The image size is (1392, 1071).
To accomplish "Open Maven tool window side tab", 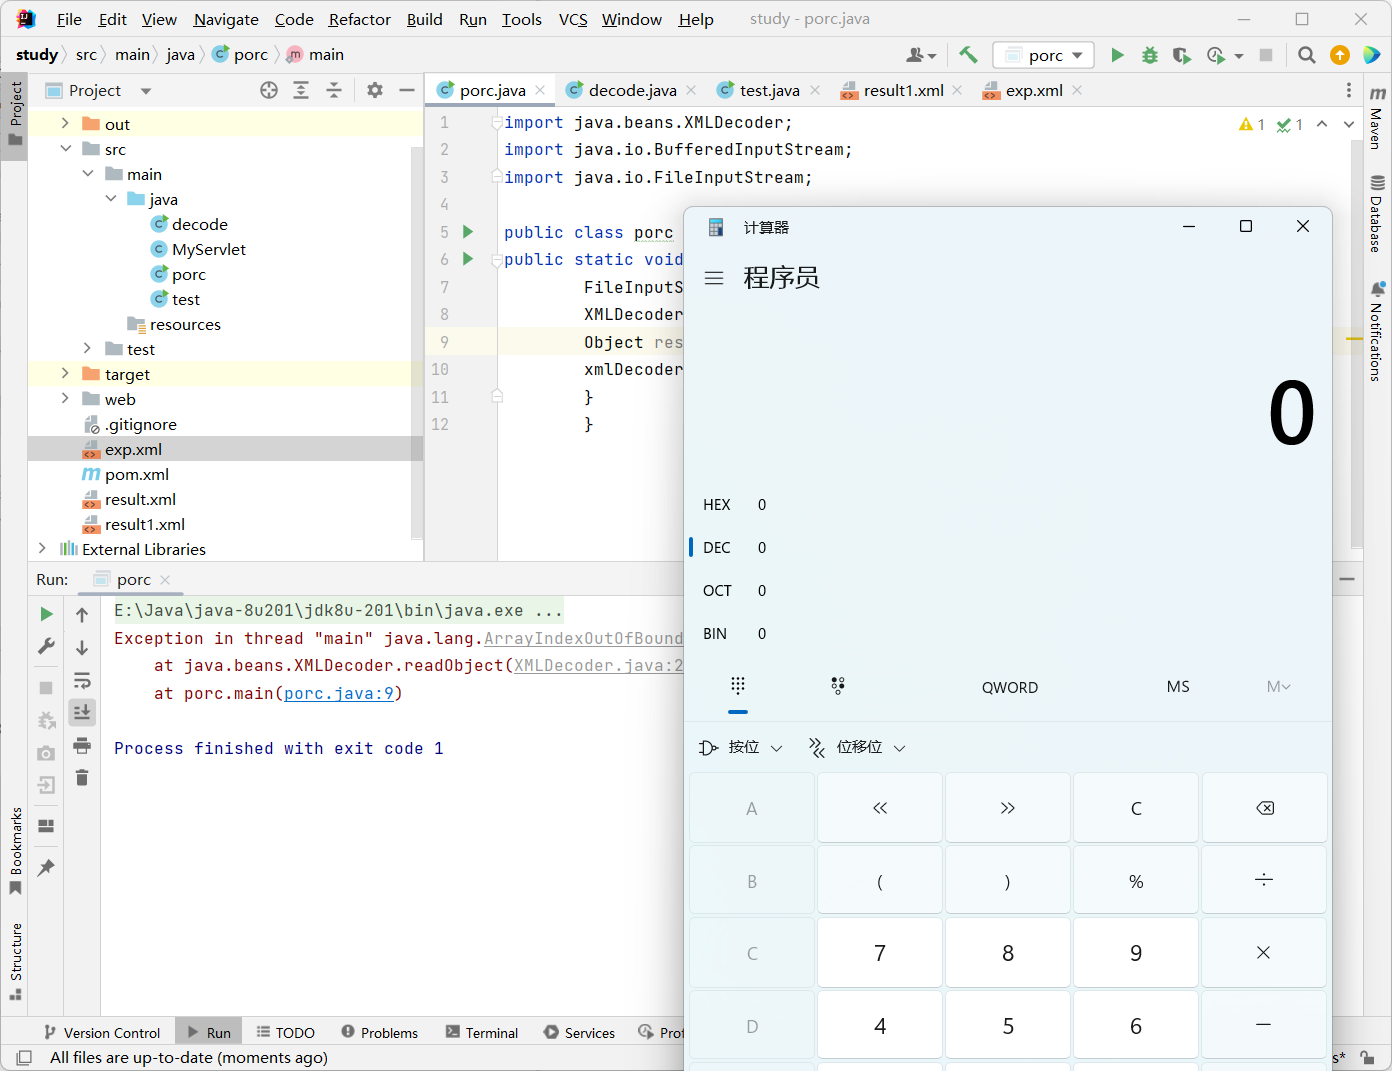I will [1377, 119].
